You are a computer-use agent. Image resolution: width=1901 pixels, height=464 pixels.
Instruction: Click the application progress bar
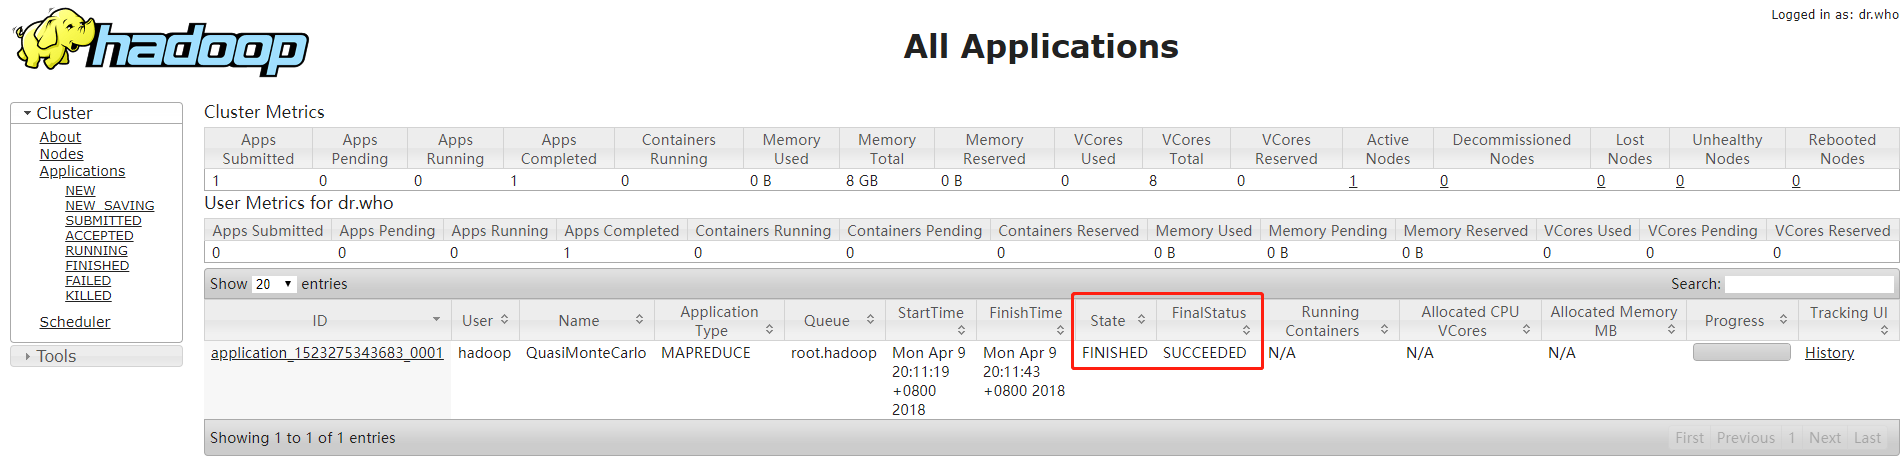coord(1741,352)
